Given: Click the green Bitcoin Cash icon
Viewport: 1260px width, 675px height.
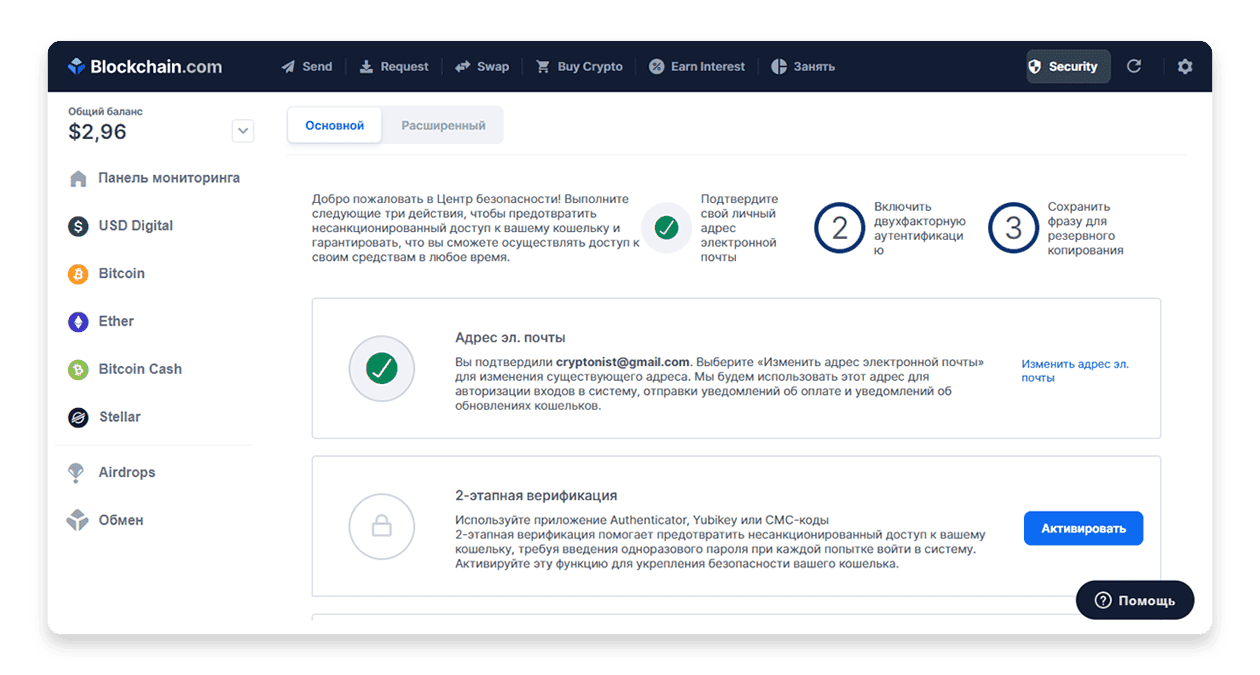Looking at the screenshot, I should [x=78, y=370].
